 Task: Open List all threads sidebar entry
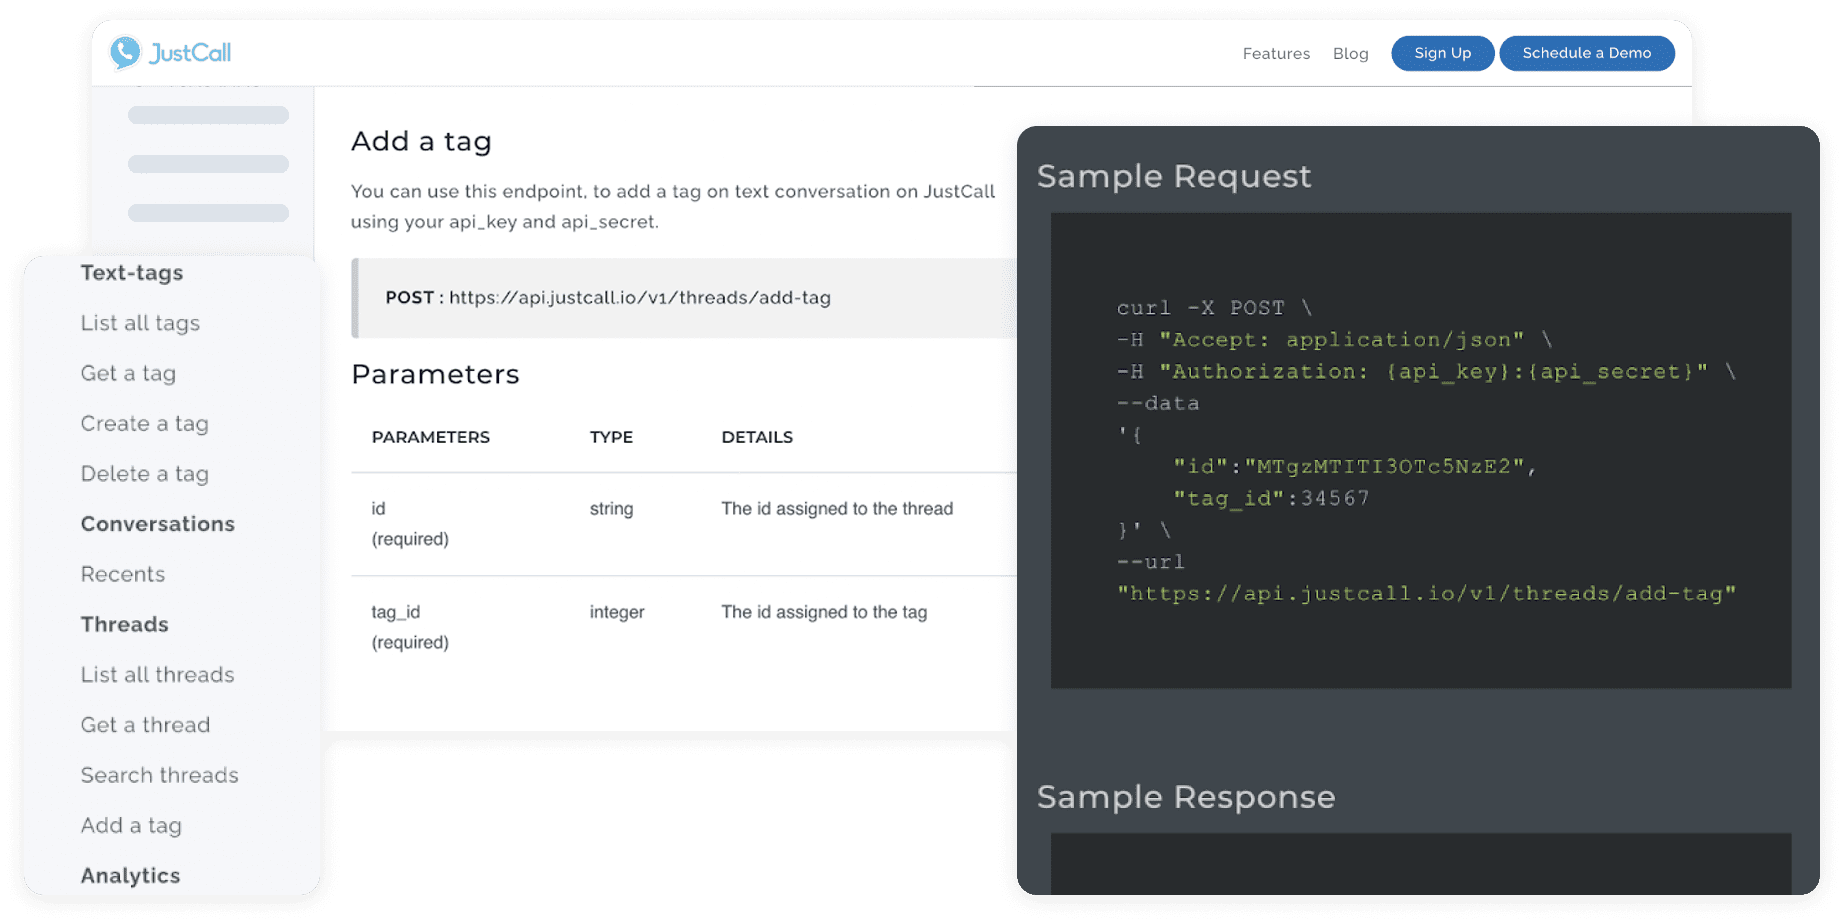[157, 675]
